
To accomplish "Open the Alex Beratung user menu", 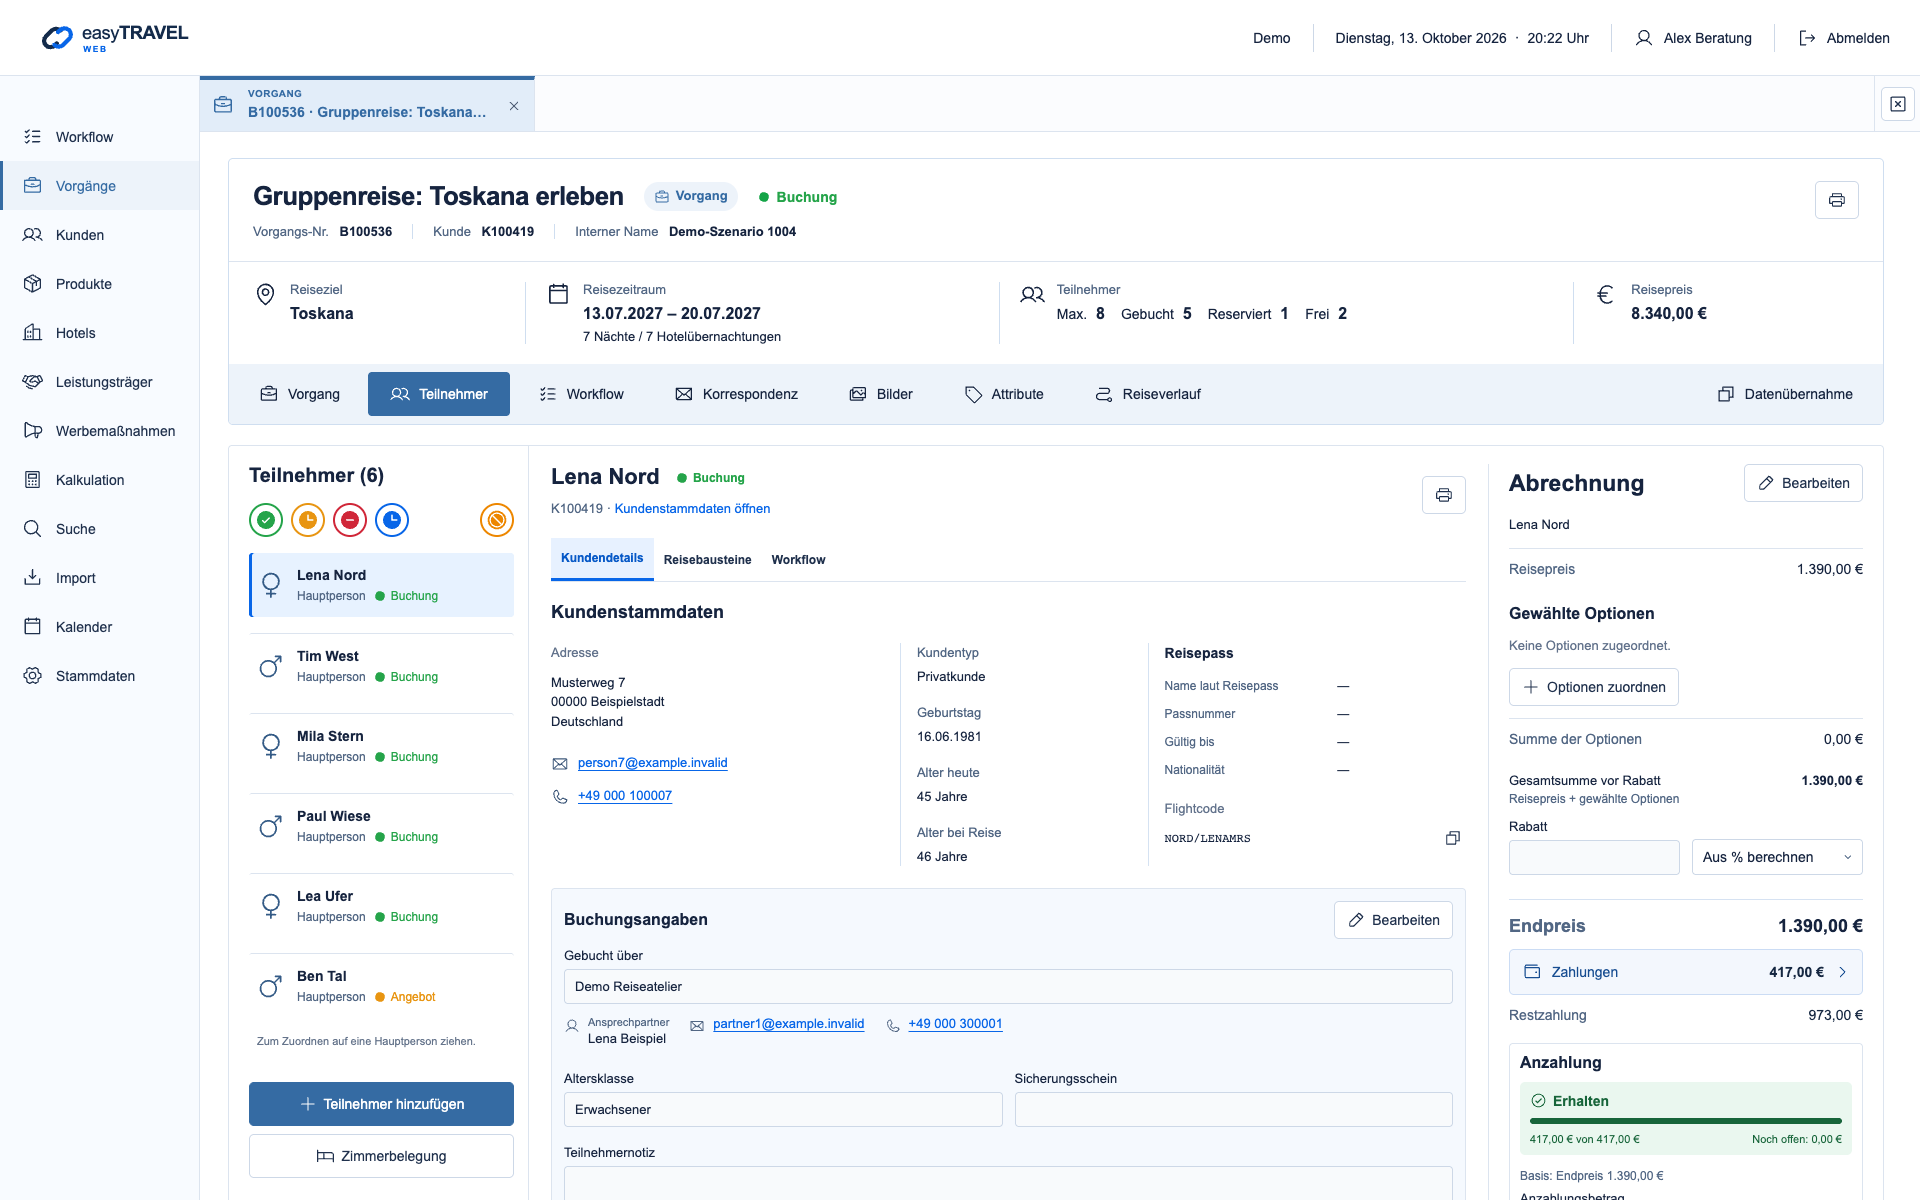I will (1693, 38).
